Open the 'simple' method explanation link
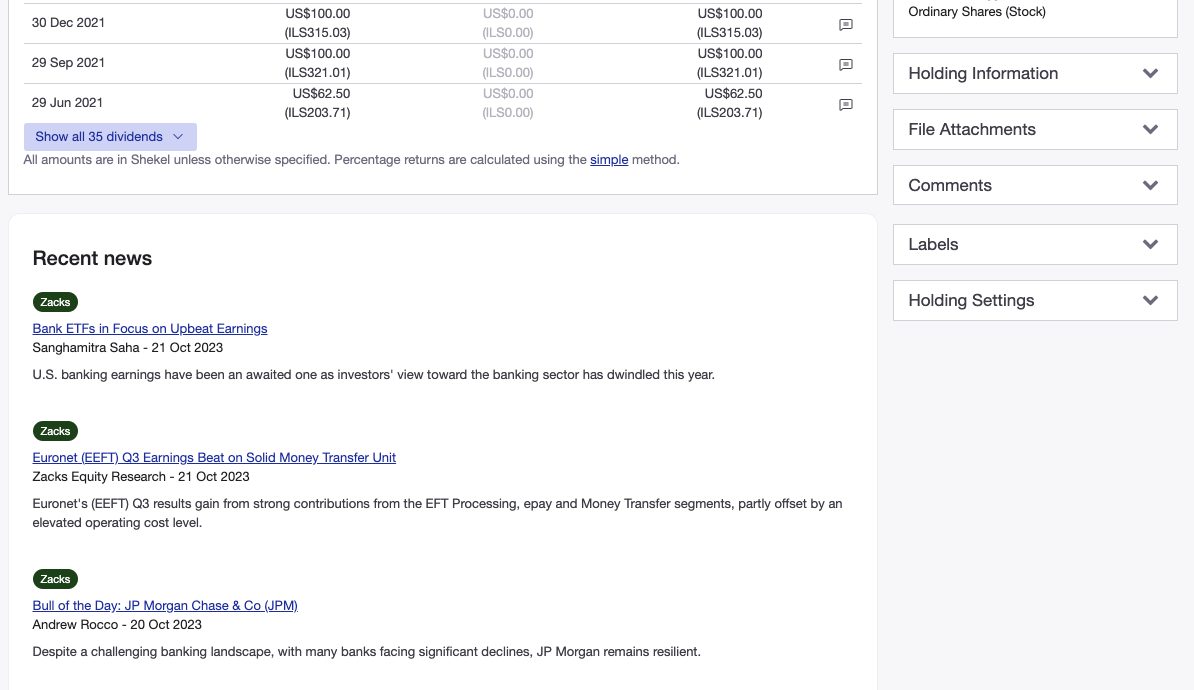This screenshot has height=690, width=1194. (x=609, y=159)
